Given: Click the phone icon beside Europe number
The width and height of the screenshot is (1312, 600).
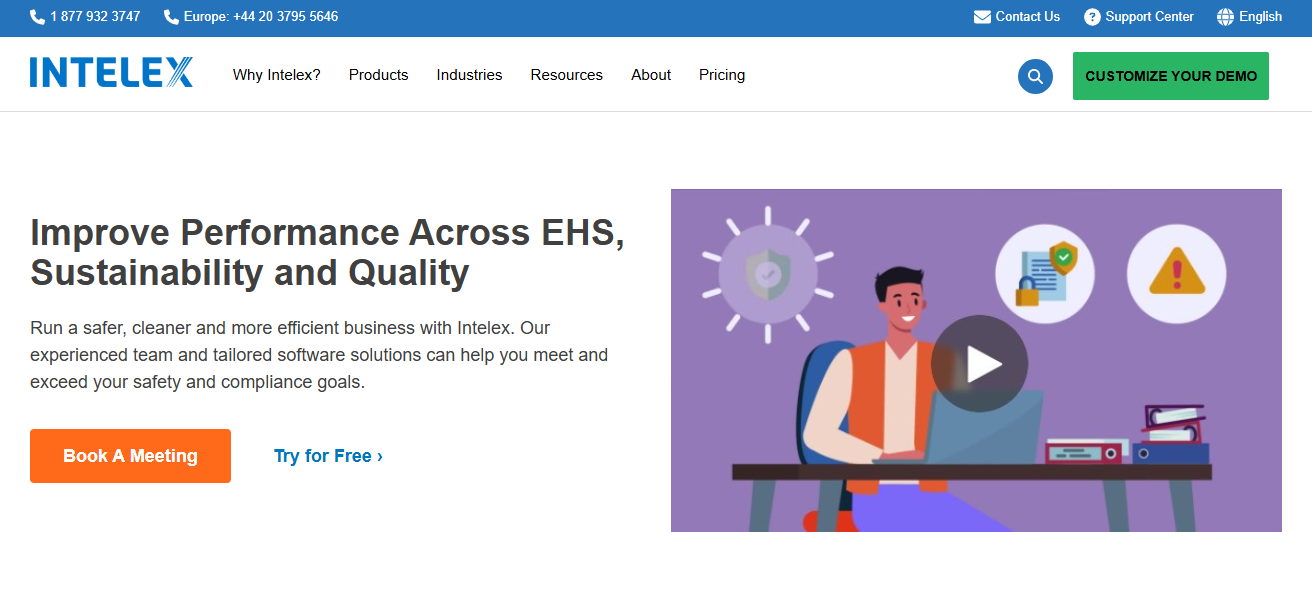Looking at the screenshot, I should pos(171,17).
